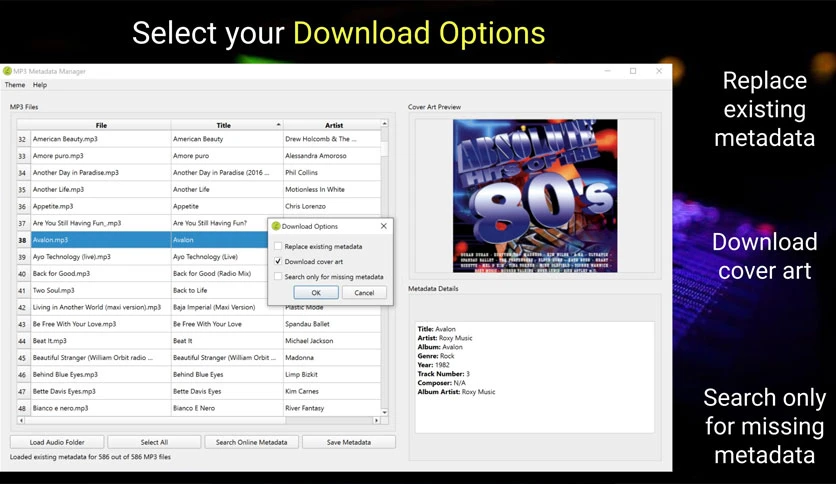
Task: Click the Save Metadata button
Action: tap(349, 442)
